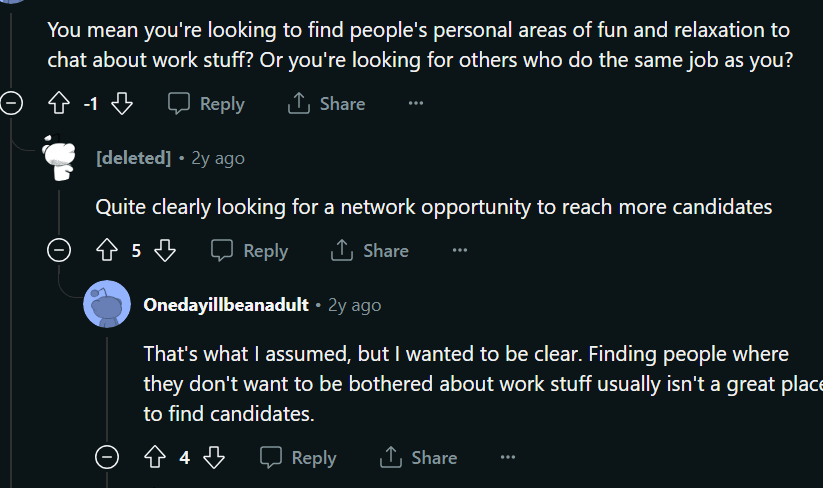Reply to the top comment scored -1
Screen dimensions: 823x488
tap(206, 103)
